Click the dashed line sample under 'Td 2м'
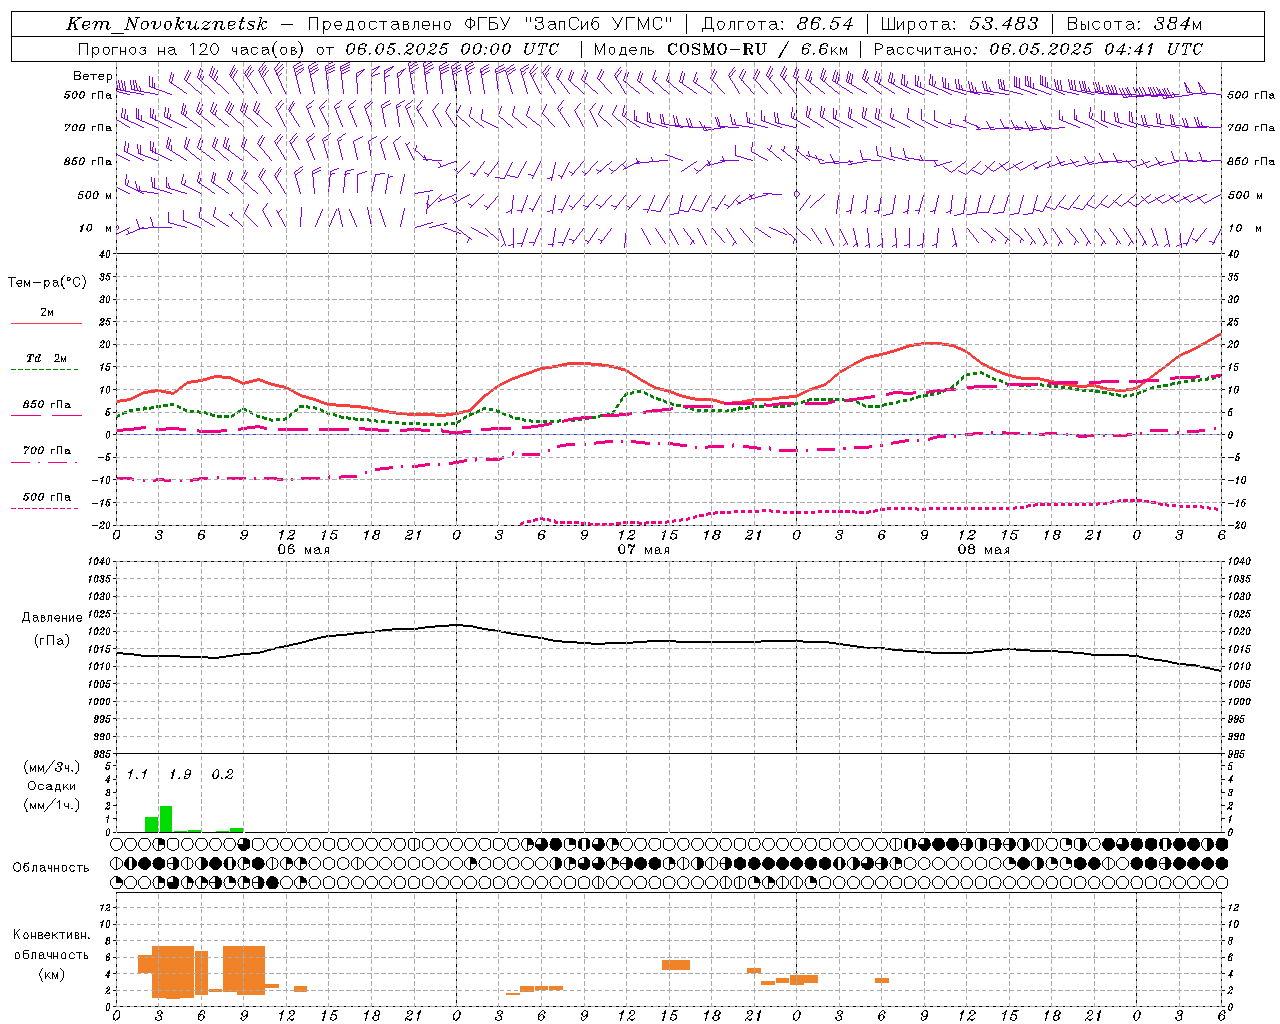Screen dimensions: 1280x1024 [x=46, y=370]
